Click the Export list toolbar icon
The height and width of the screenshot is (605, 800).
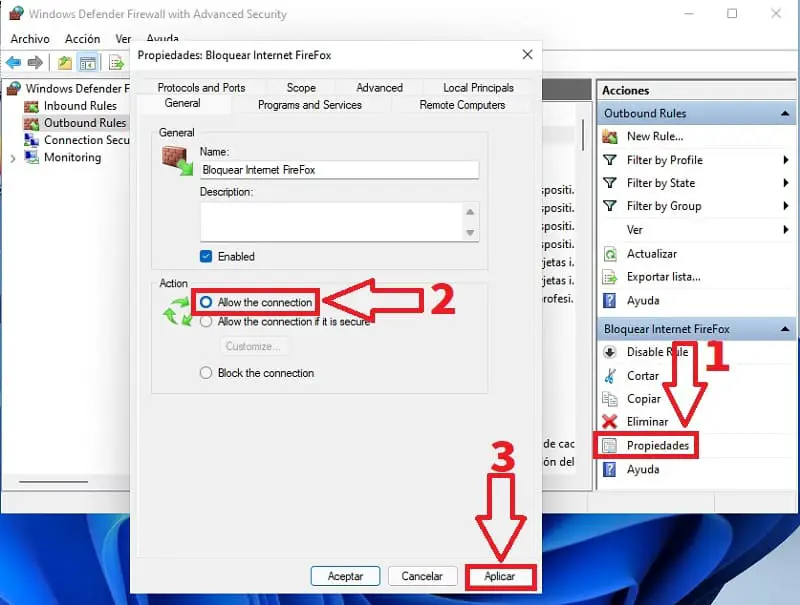(116, 63)
